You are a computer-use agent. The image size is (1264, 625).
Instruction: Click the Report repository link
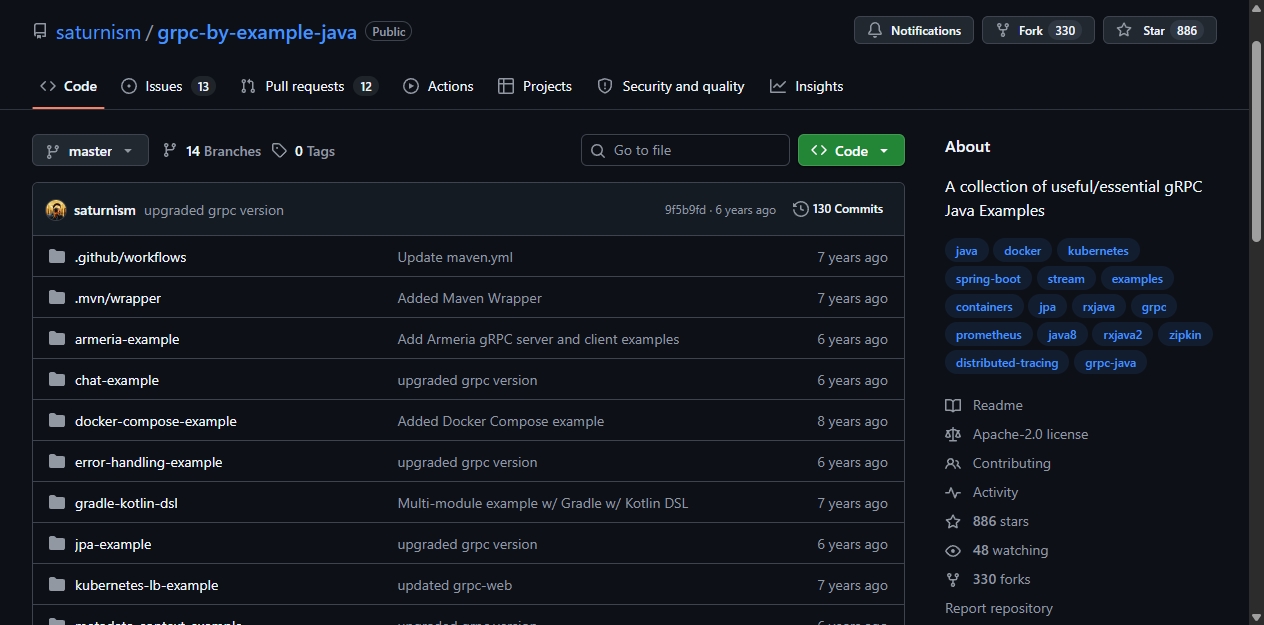[x=999, y=608]
